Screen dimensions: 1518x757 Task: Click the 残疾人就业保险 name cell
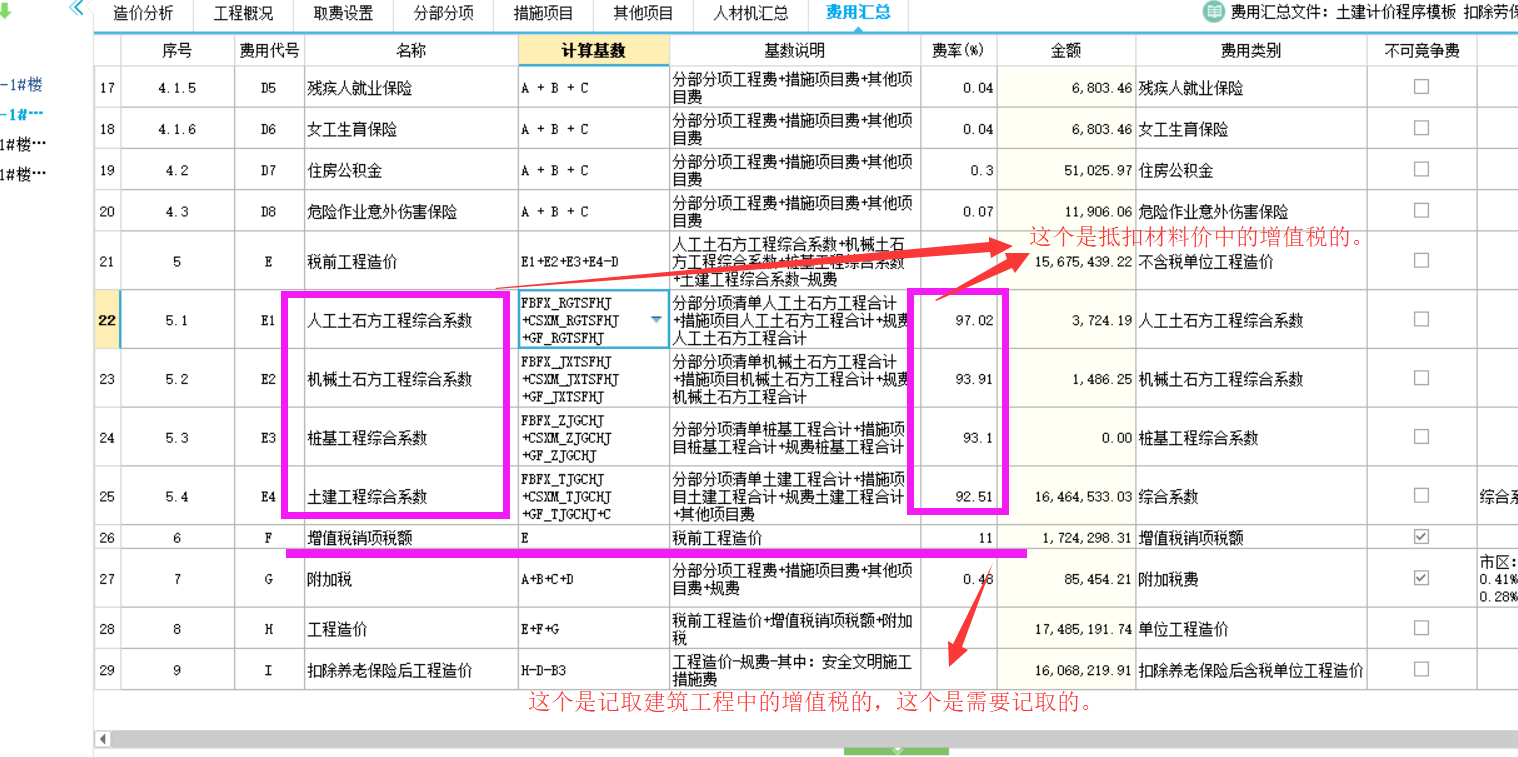[411, 88]
